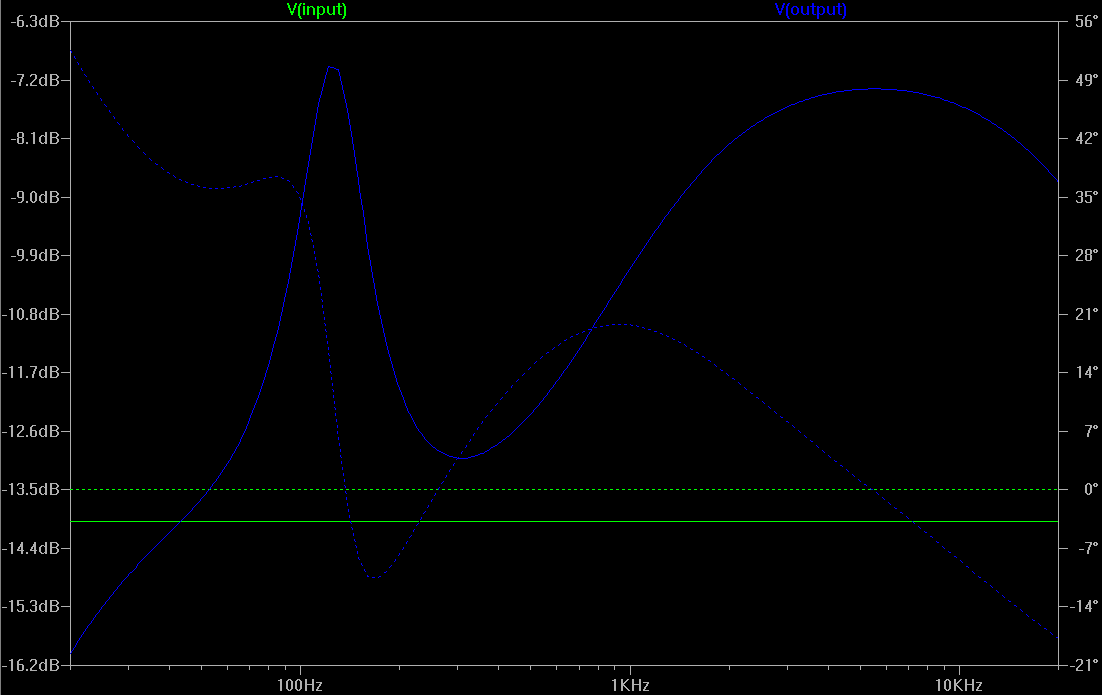1102x695 pixels.
Task: Click the 1KHz frequency axis label
Action: pos(629,685)
